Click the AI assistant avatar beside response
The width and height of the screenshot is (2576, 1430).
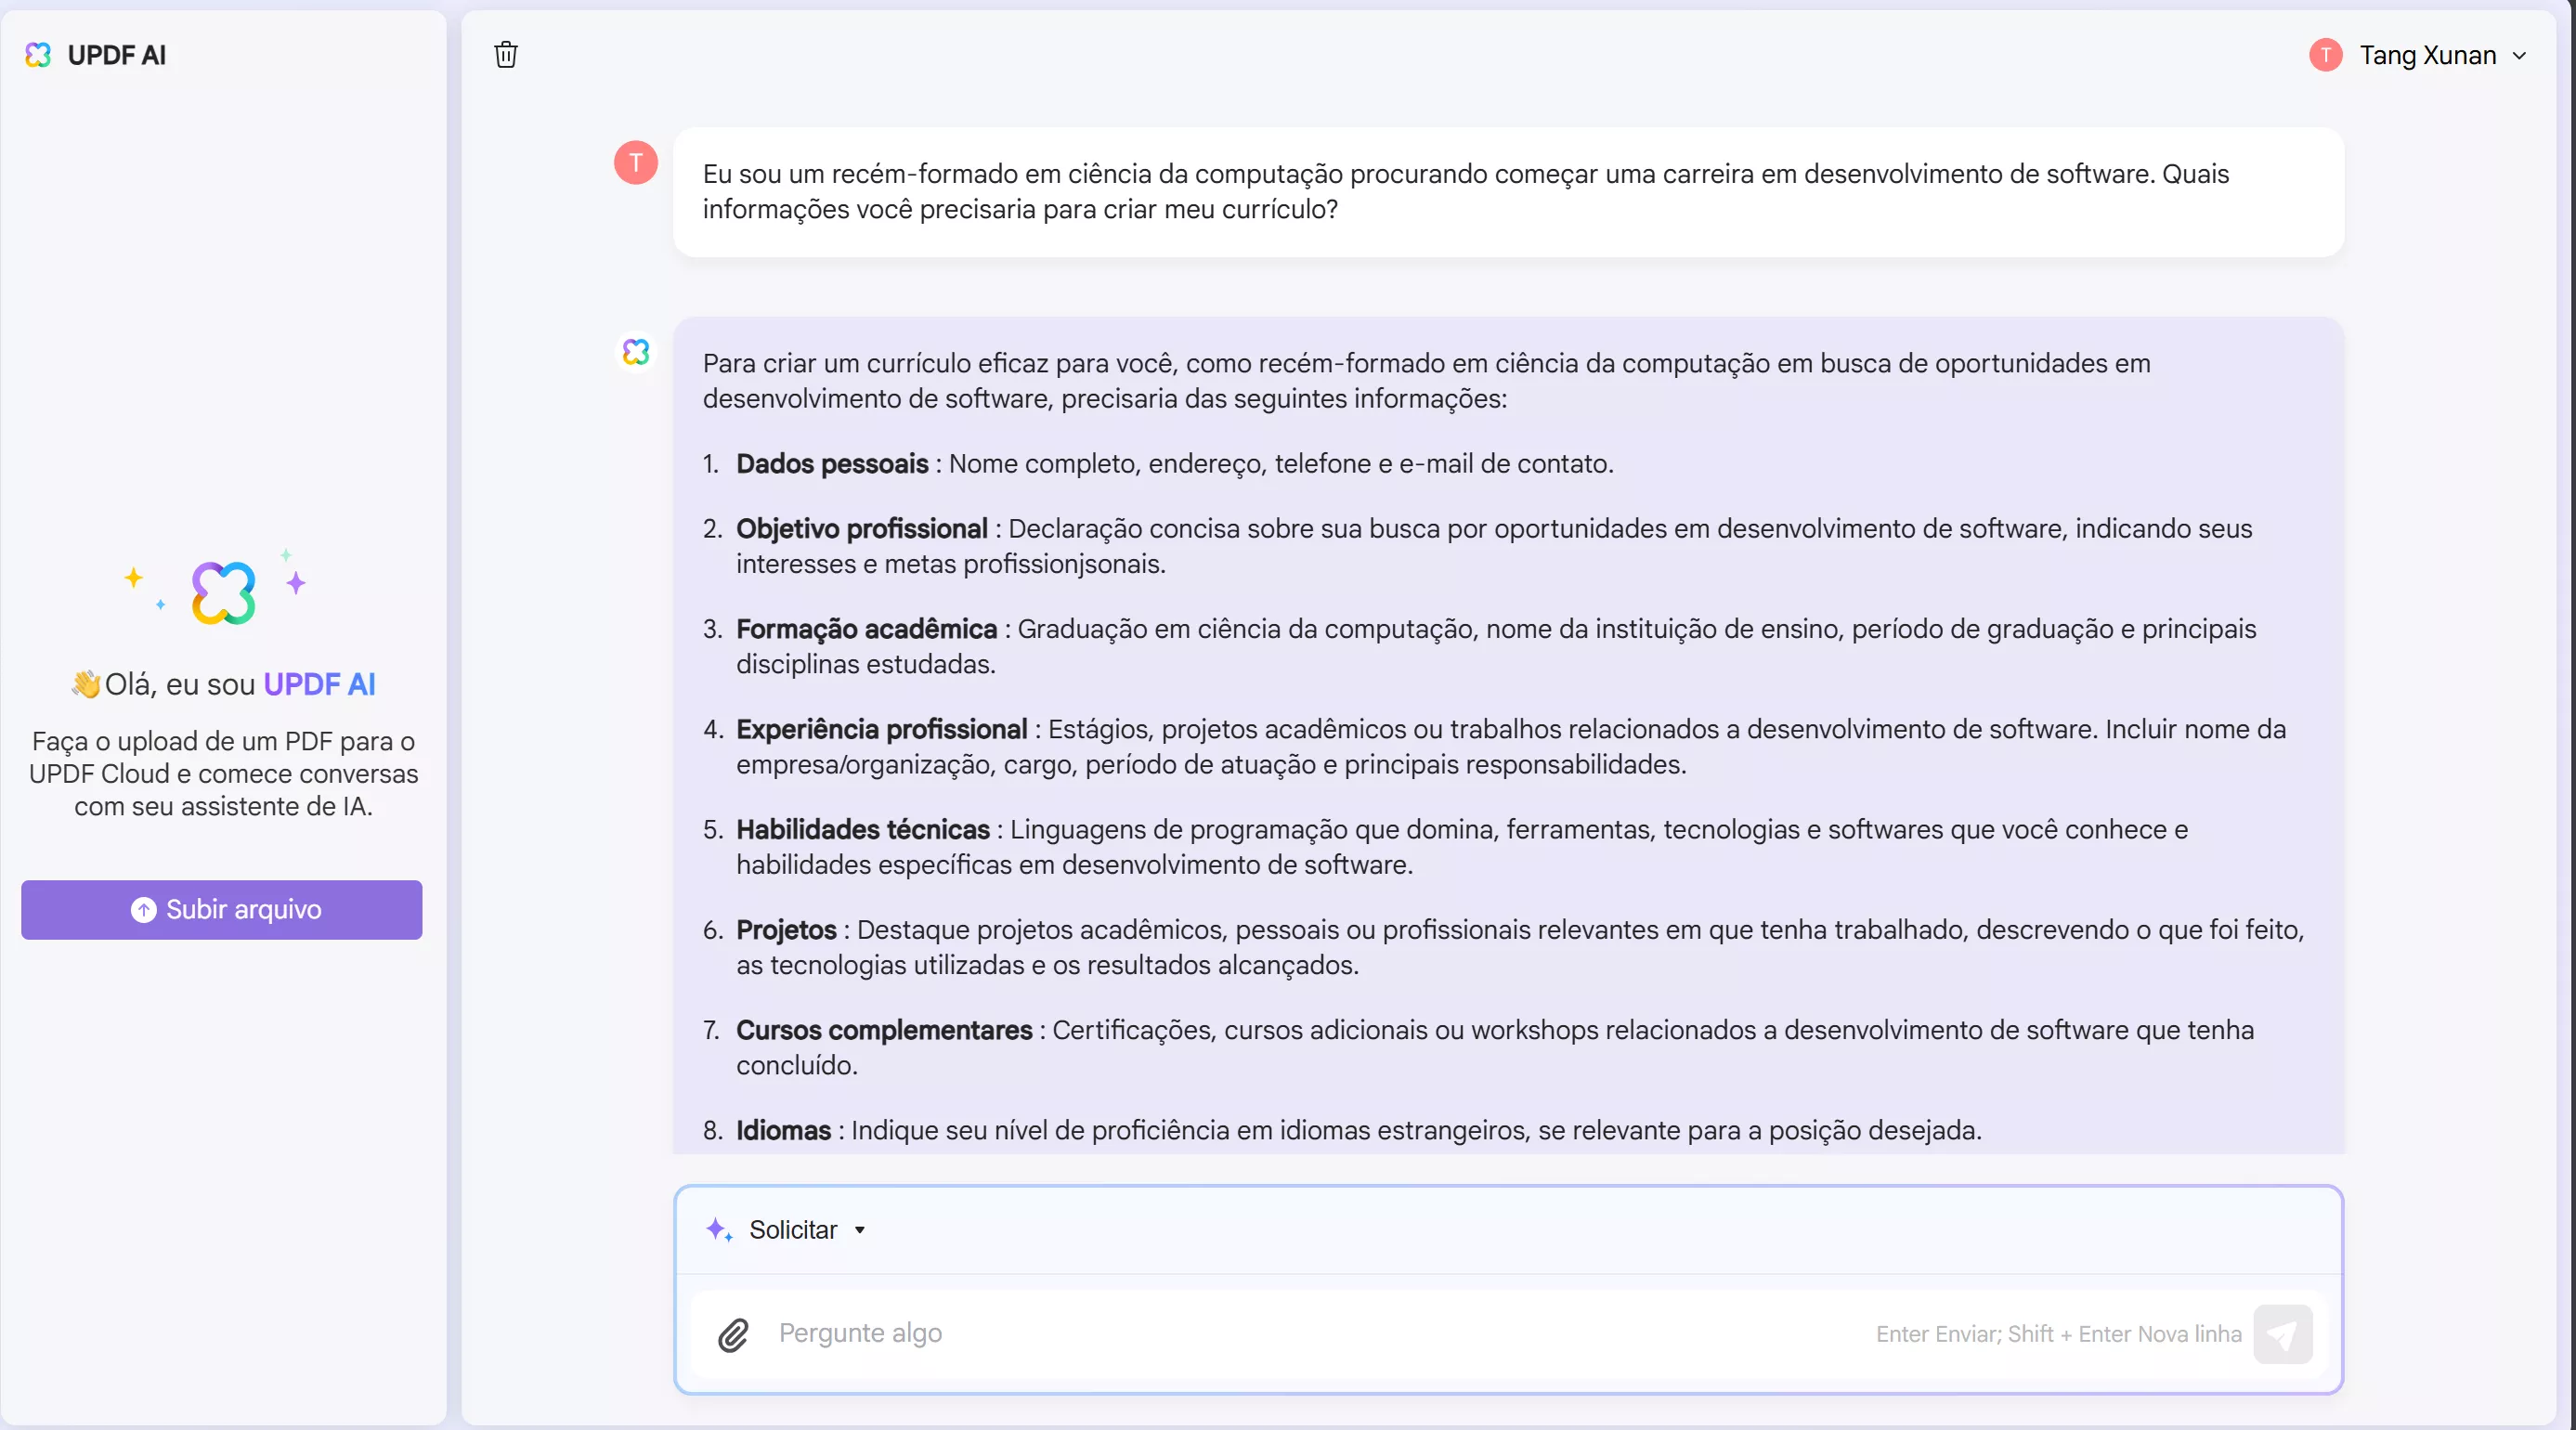coord(636,352)
